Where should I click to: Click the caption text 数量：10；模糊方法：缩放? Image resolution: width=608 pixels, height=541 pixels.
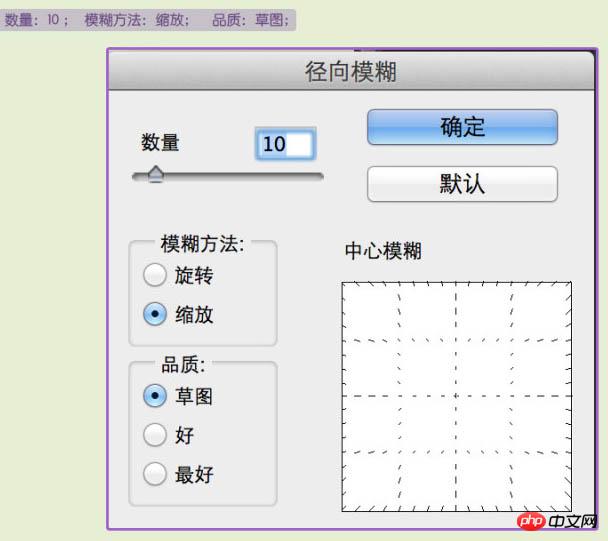coord(96,20)
